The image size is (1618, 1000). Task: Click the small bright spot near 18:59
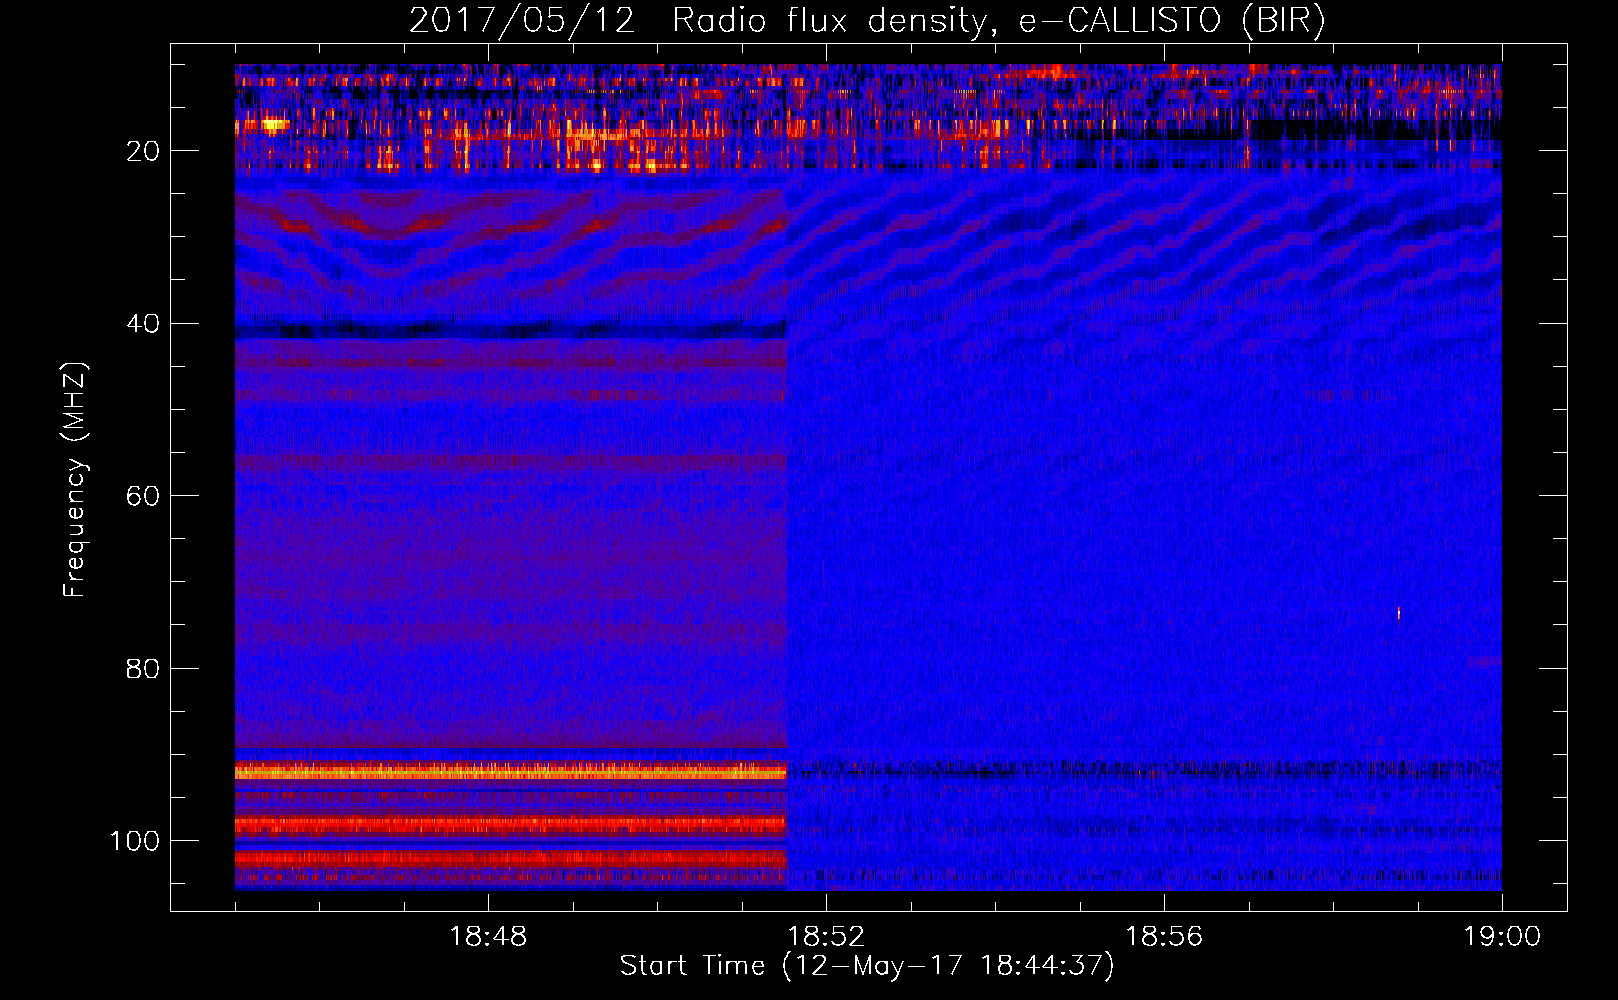click(1398, 613)
